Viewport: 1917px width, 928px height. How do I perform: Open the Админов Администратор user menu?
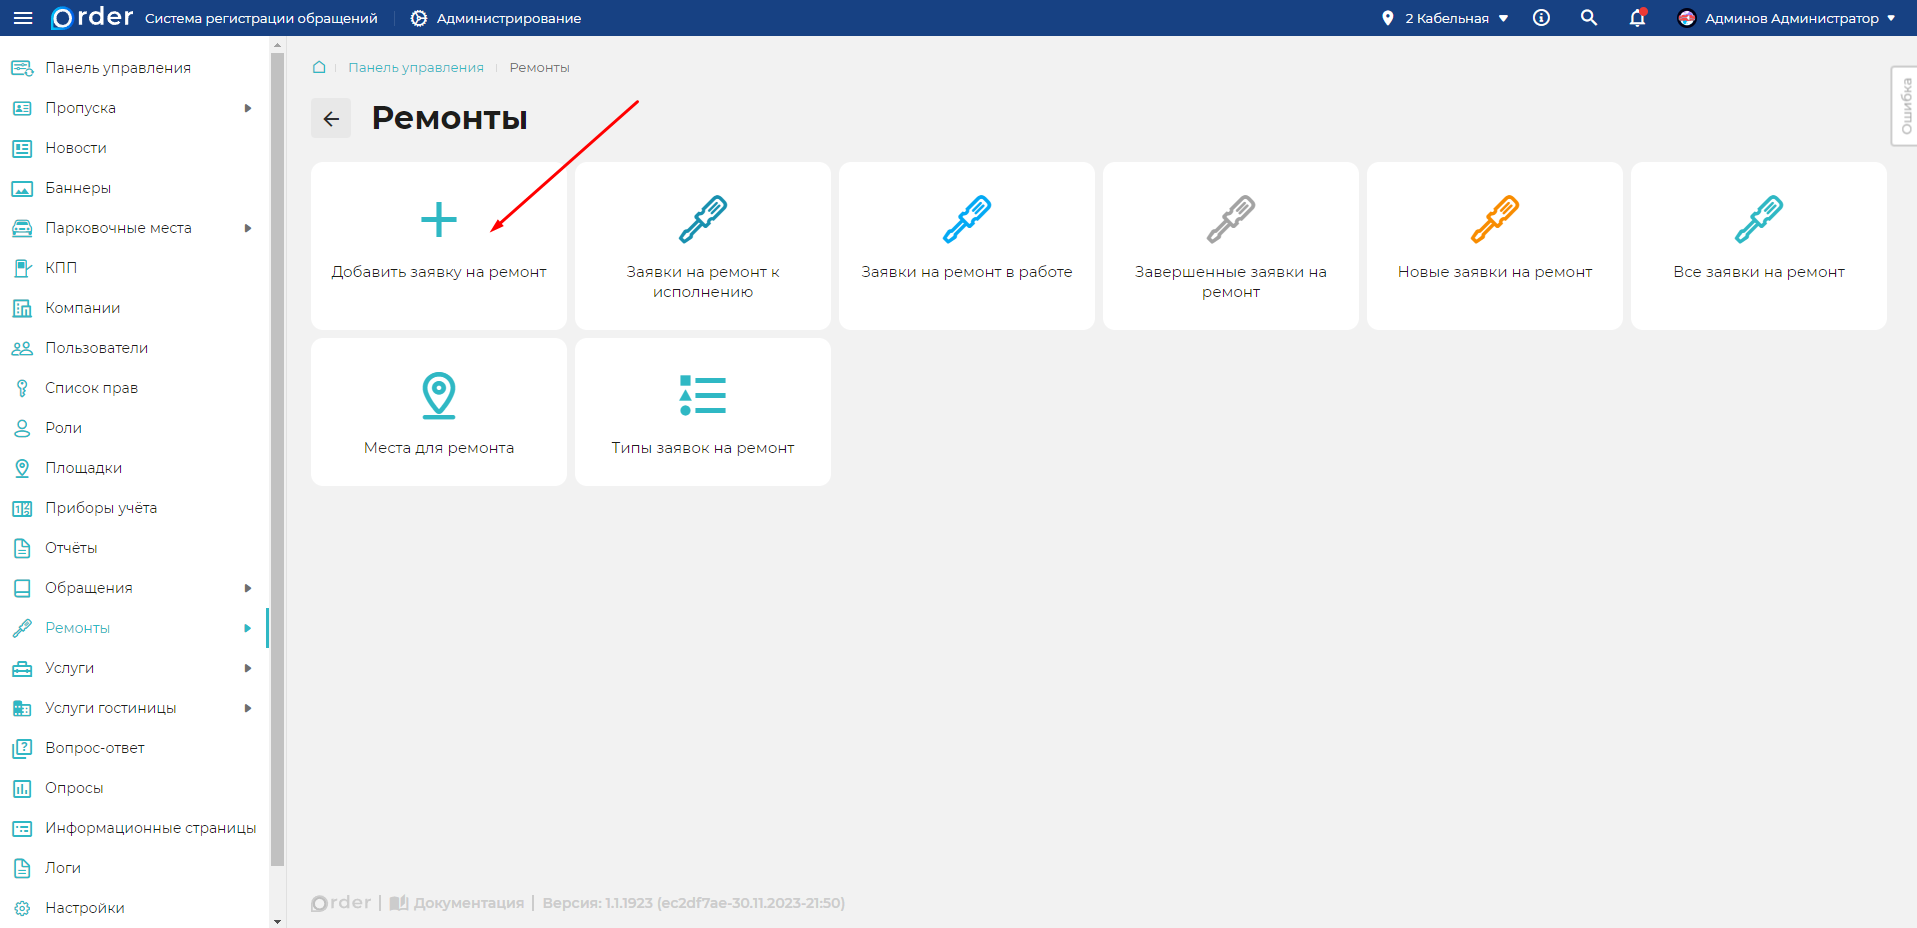(x=1786, y=18)
